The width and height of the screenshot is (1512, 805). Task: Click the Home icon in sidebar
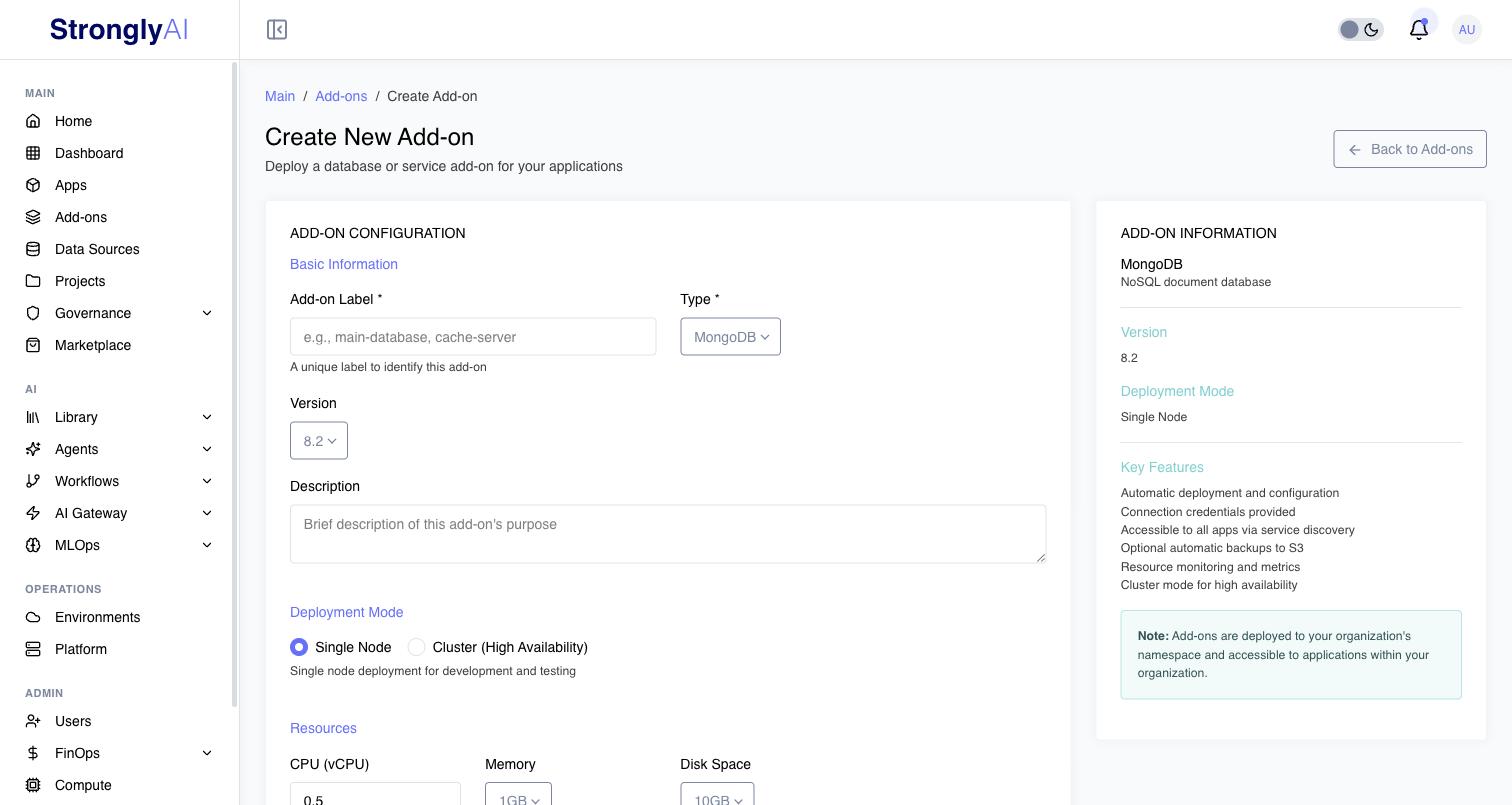[x=33, y=121]
